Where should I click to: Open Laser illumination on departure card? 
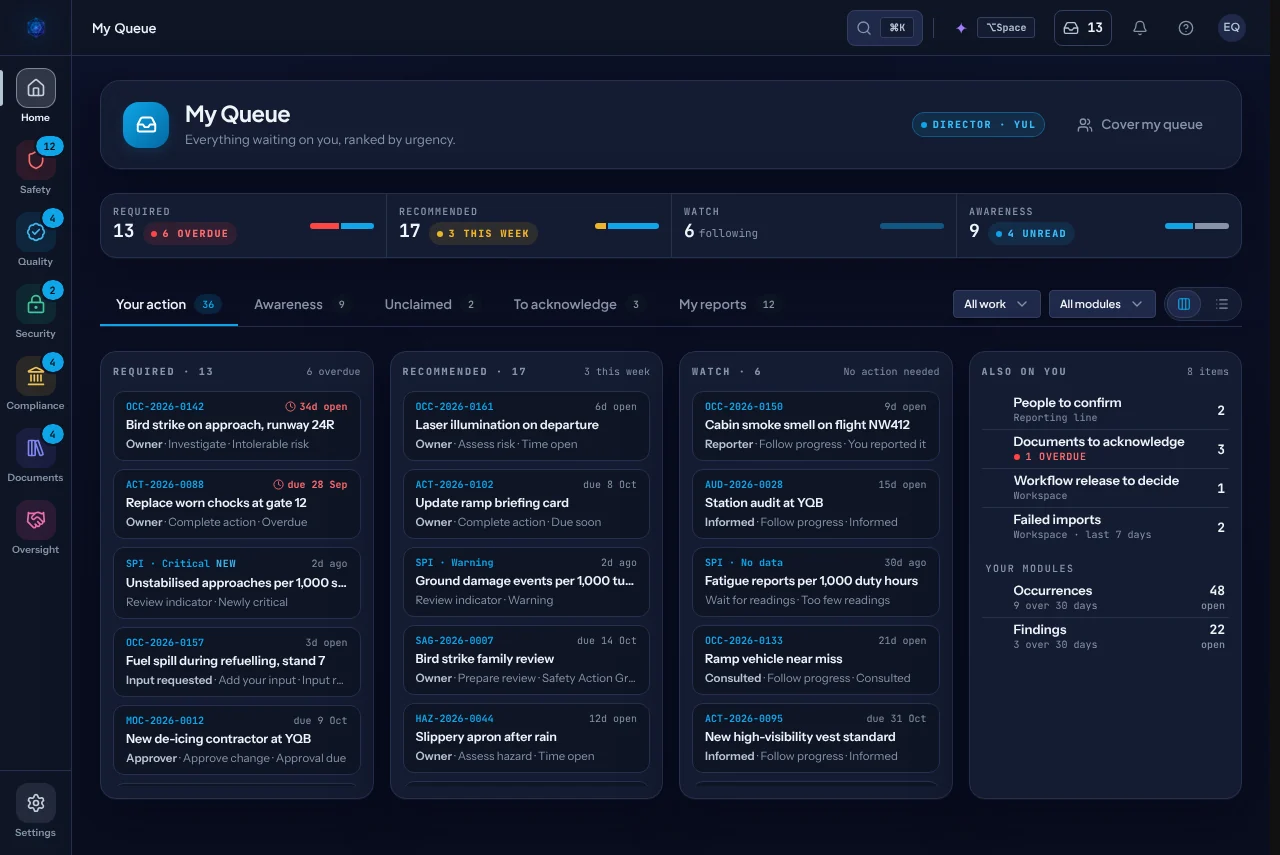(x=526, y=426)
